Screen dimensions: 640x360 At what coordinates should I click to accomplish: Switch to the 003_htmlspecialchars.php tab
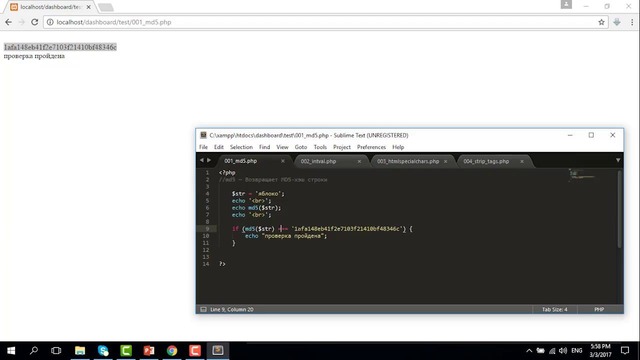[x=411, y=161]
